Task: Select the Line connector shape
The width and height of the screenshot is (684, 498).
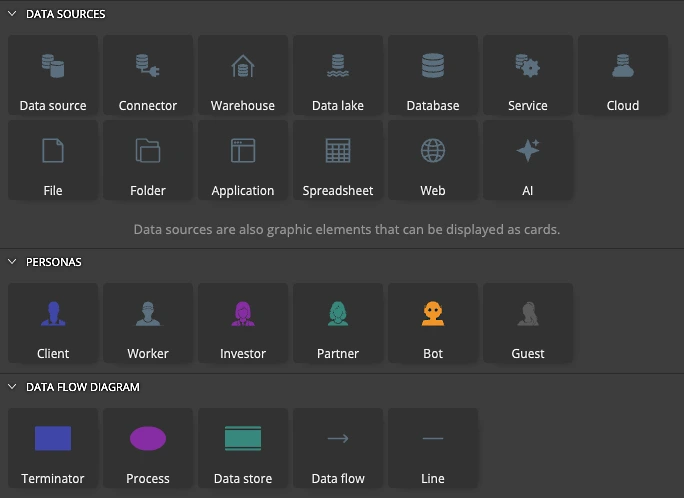Action: tap(433, 448)
